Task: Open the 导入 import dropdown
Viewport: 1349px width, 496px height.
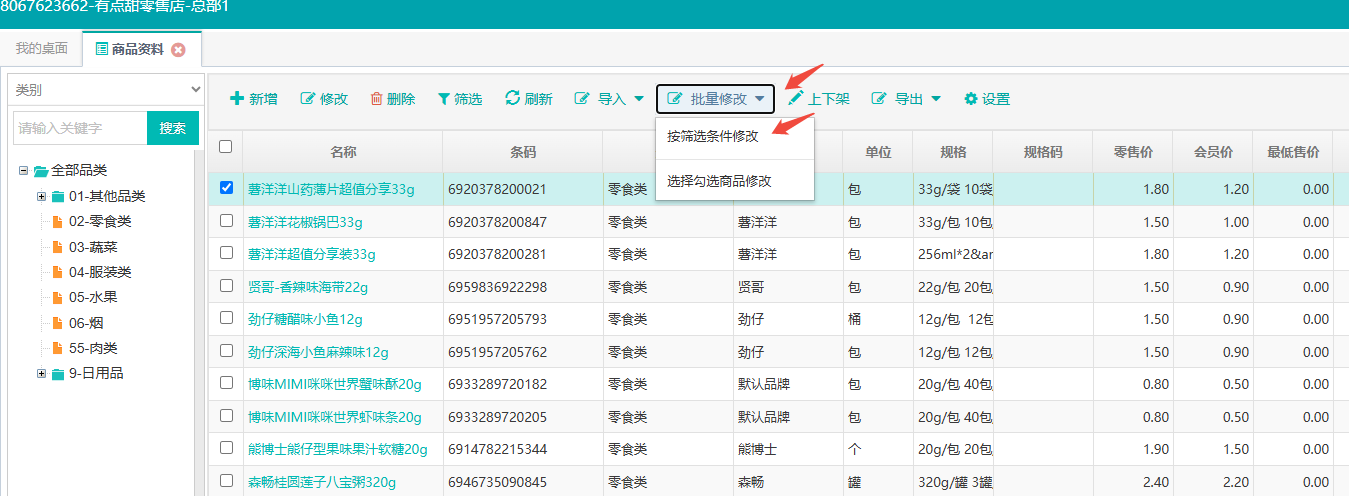Action: point(609,99)
